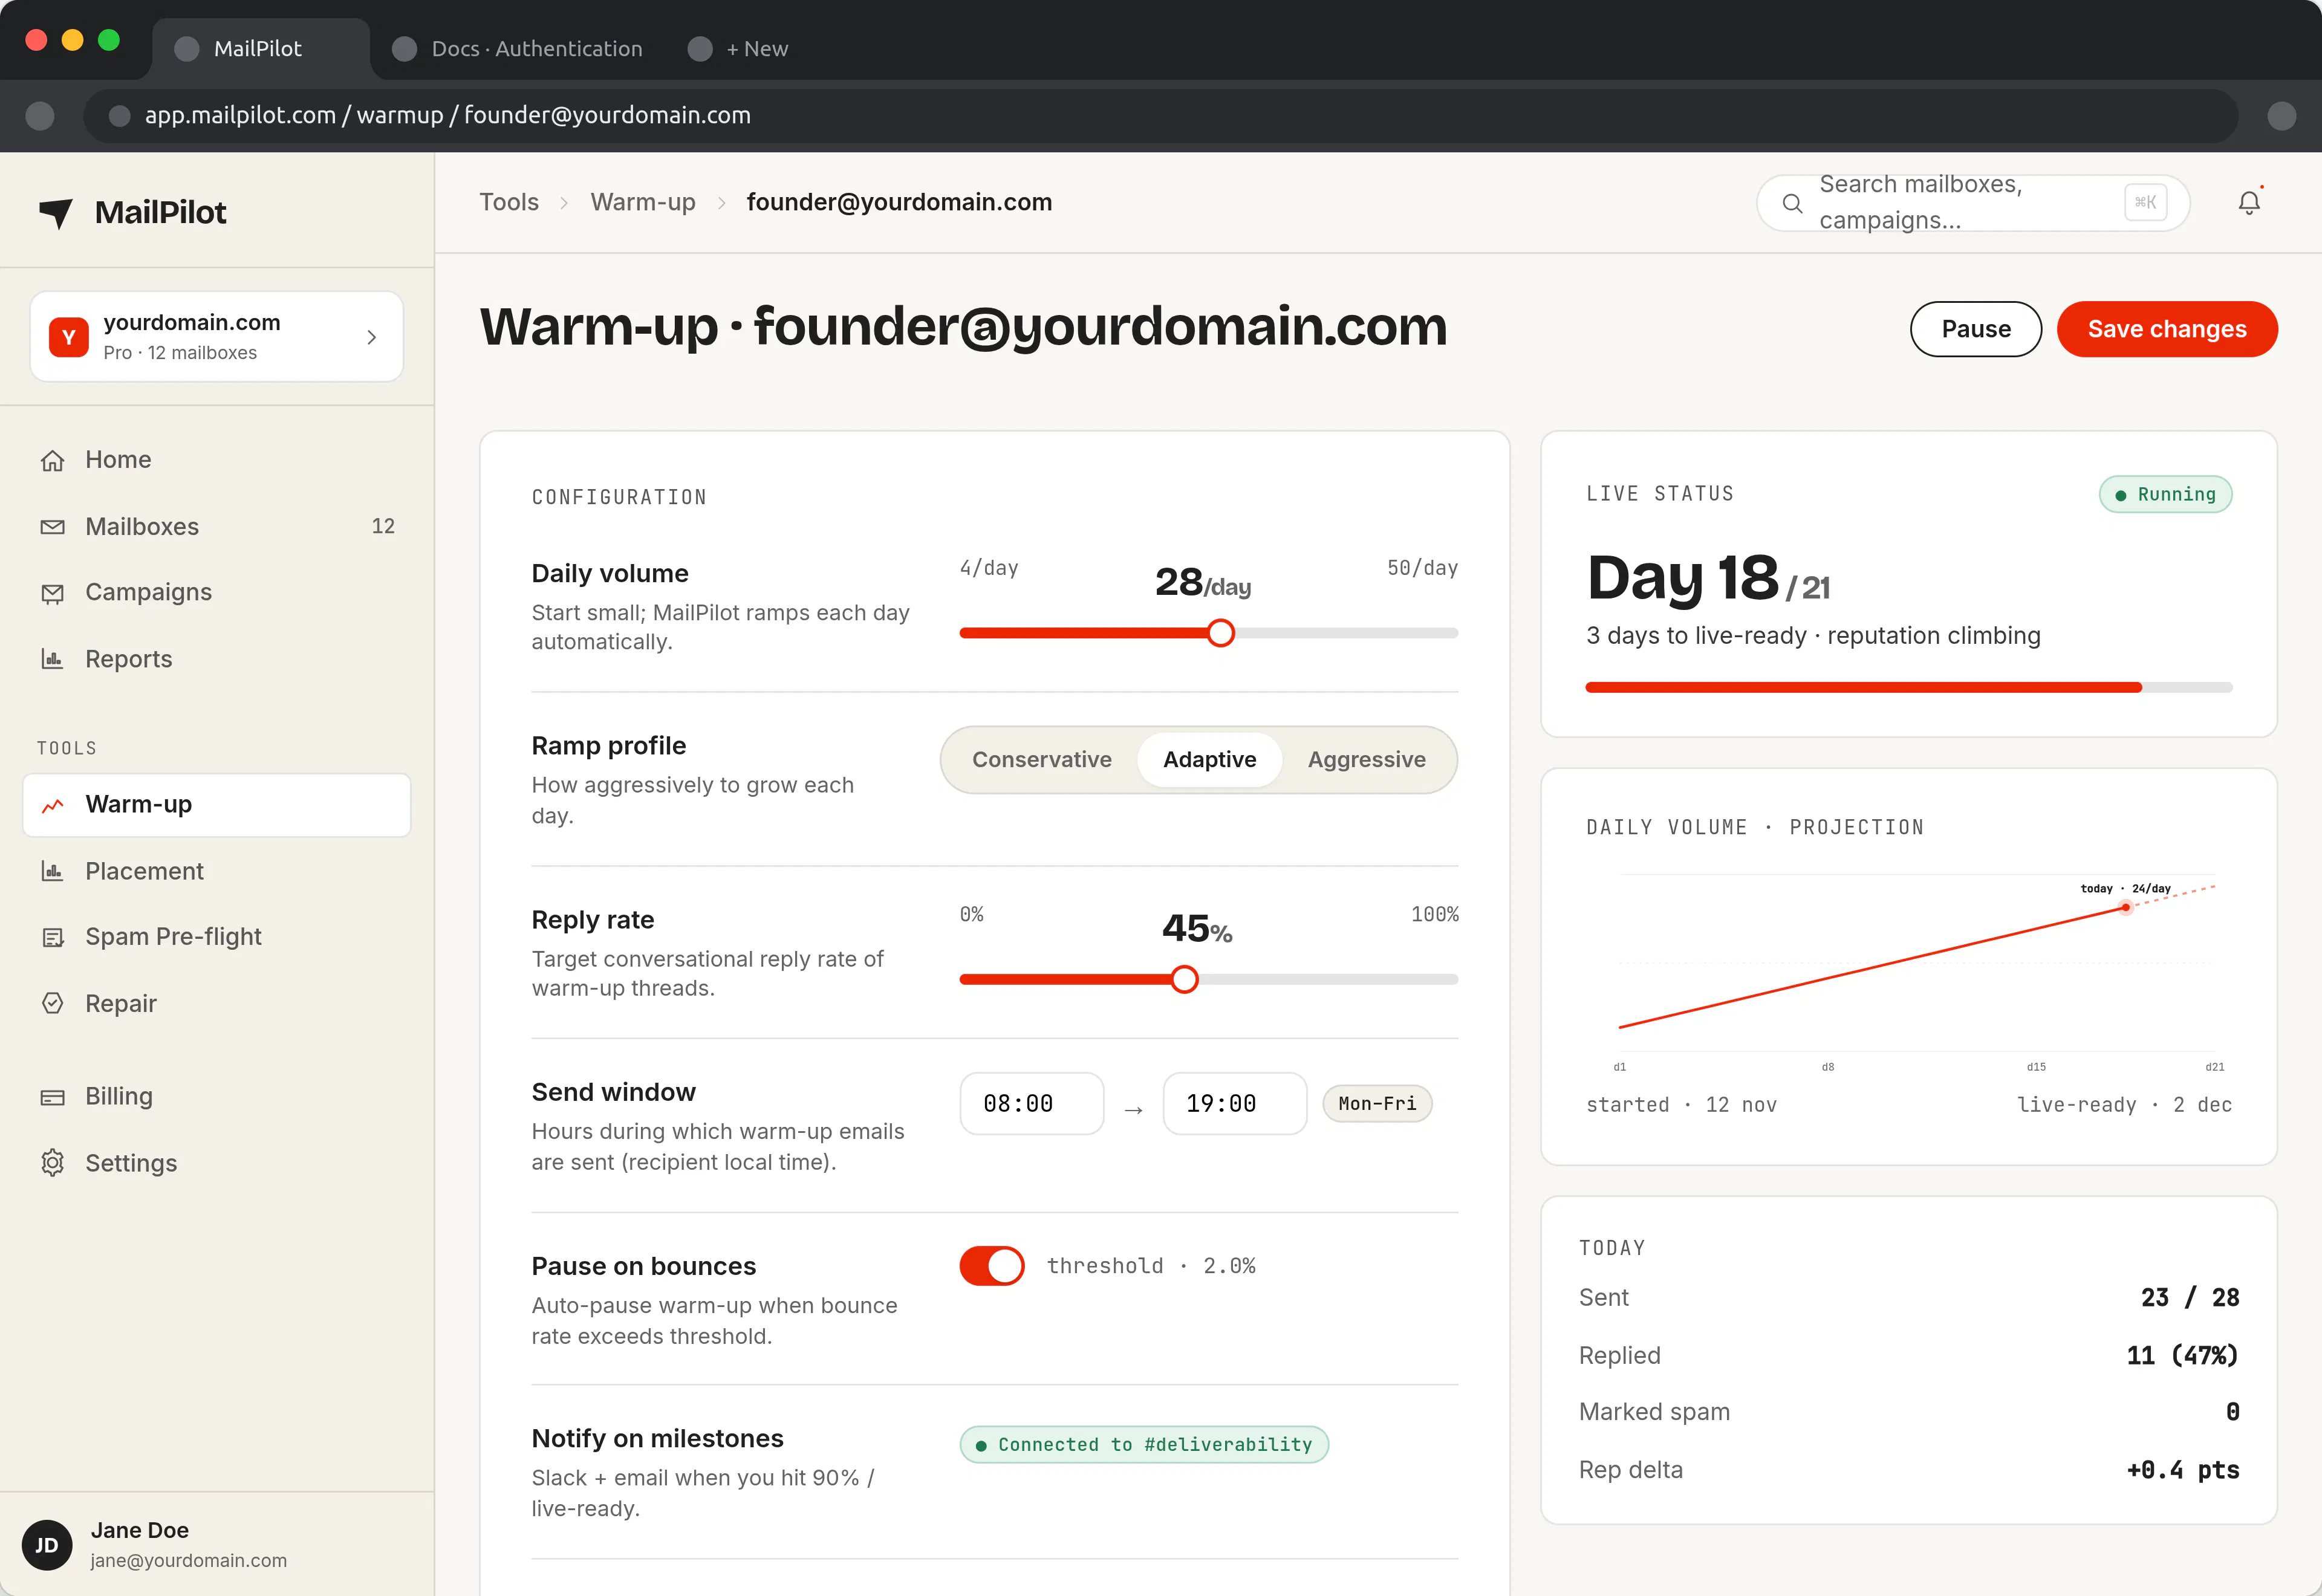Select the Adaptive ramp profile
The image size is (2322, 1596).
pos(1210,760)
